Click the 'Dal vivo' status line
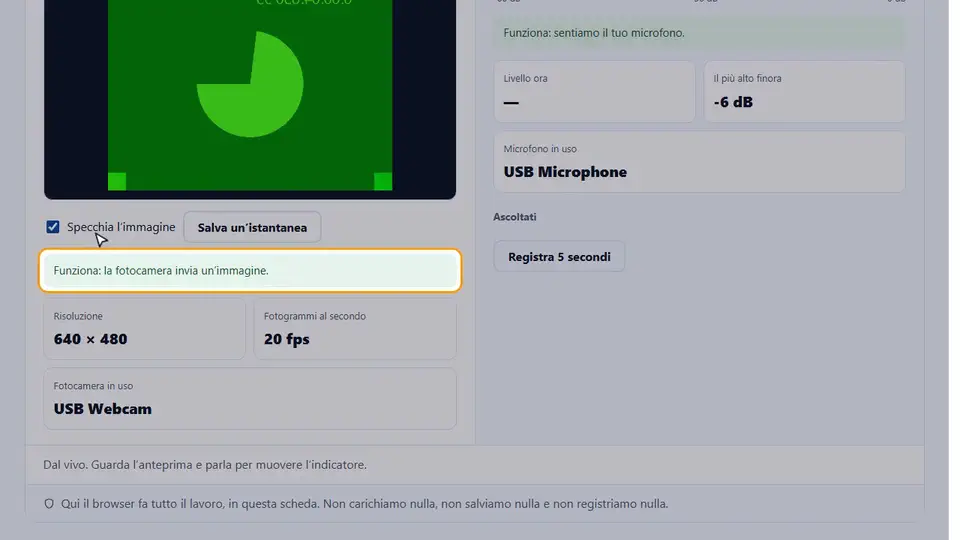 (x=205, y=465)
